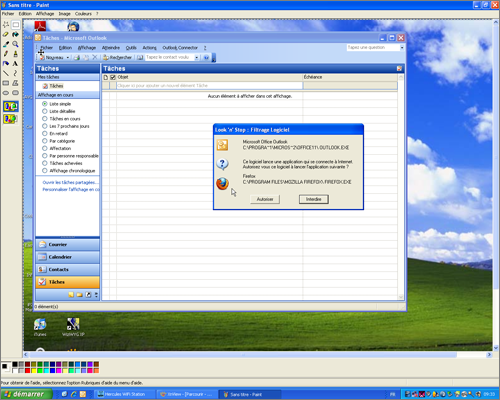Select the Affectation radio button

point(45,148)
